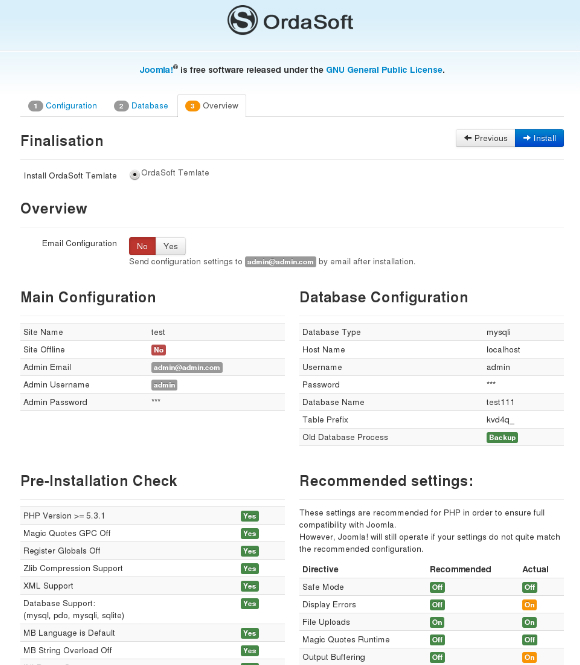Viewport: 580px width, 665px height.
Task: Click the Site Offline 'No' badge
Action: click(x=159, y=350)
